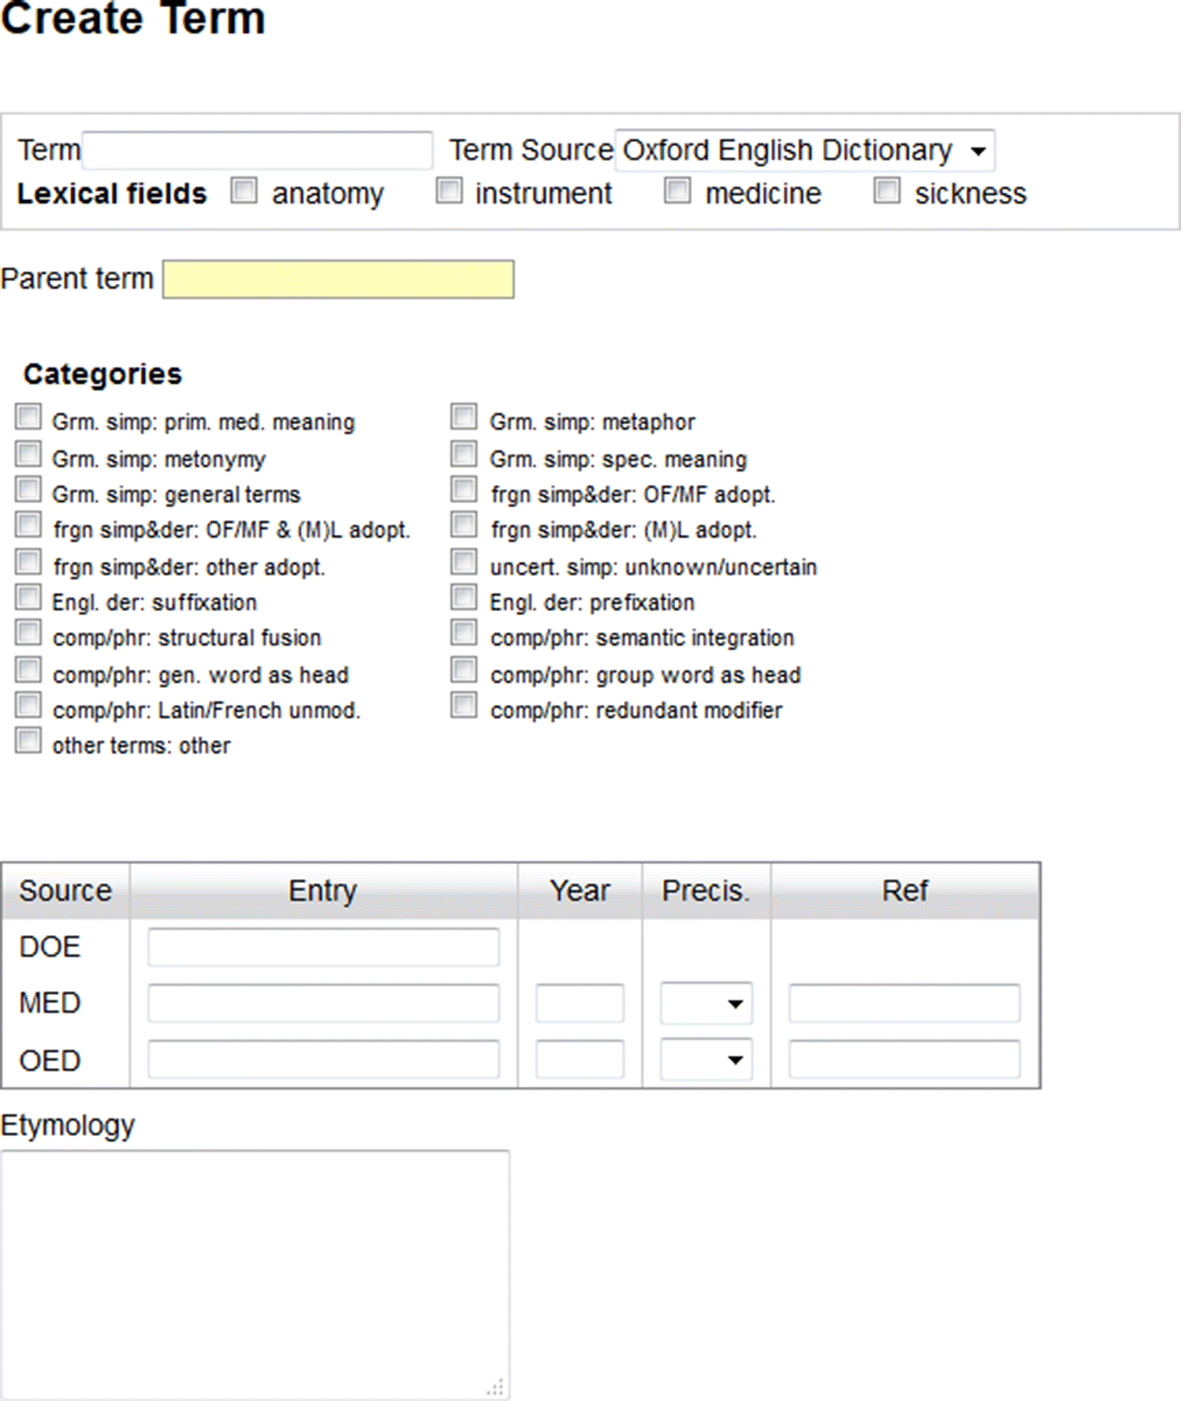1181x1401 pixels.
Task: Open the Term Source dropdown
Action: [x=804, y=151]
